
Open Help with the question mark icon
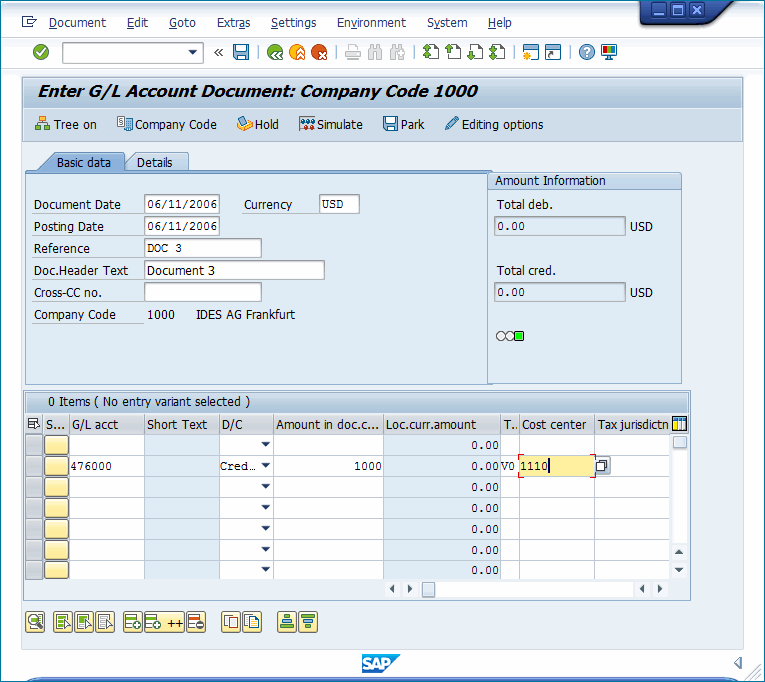[x=587, y=52]
